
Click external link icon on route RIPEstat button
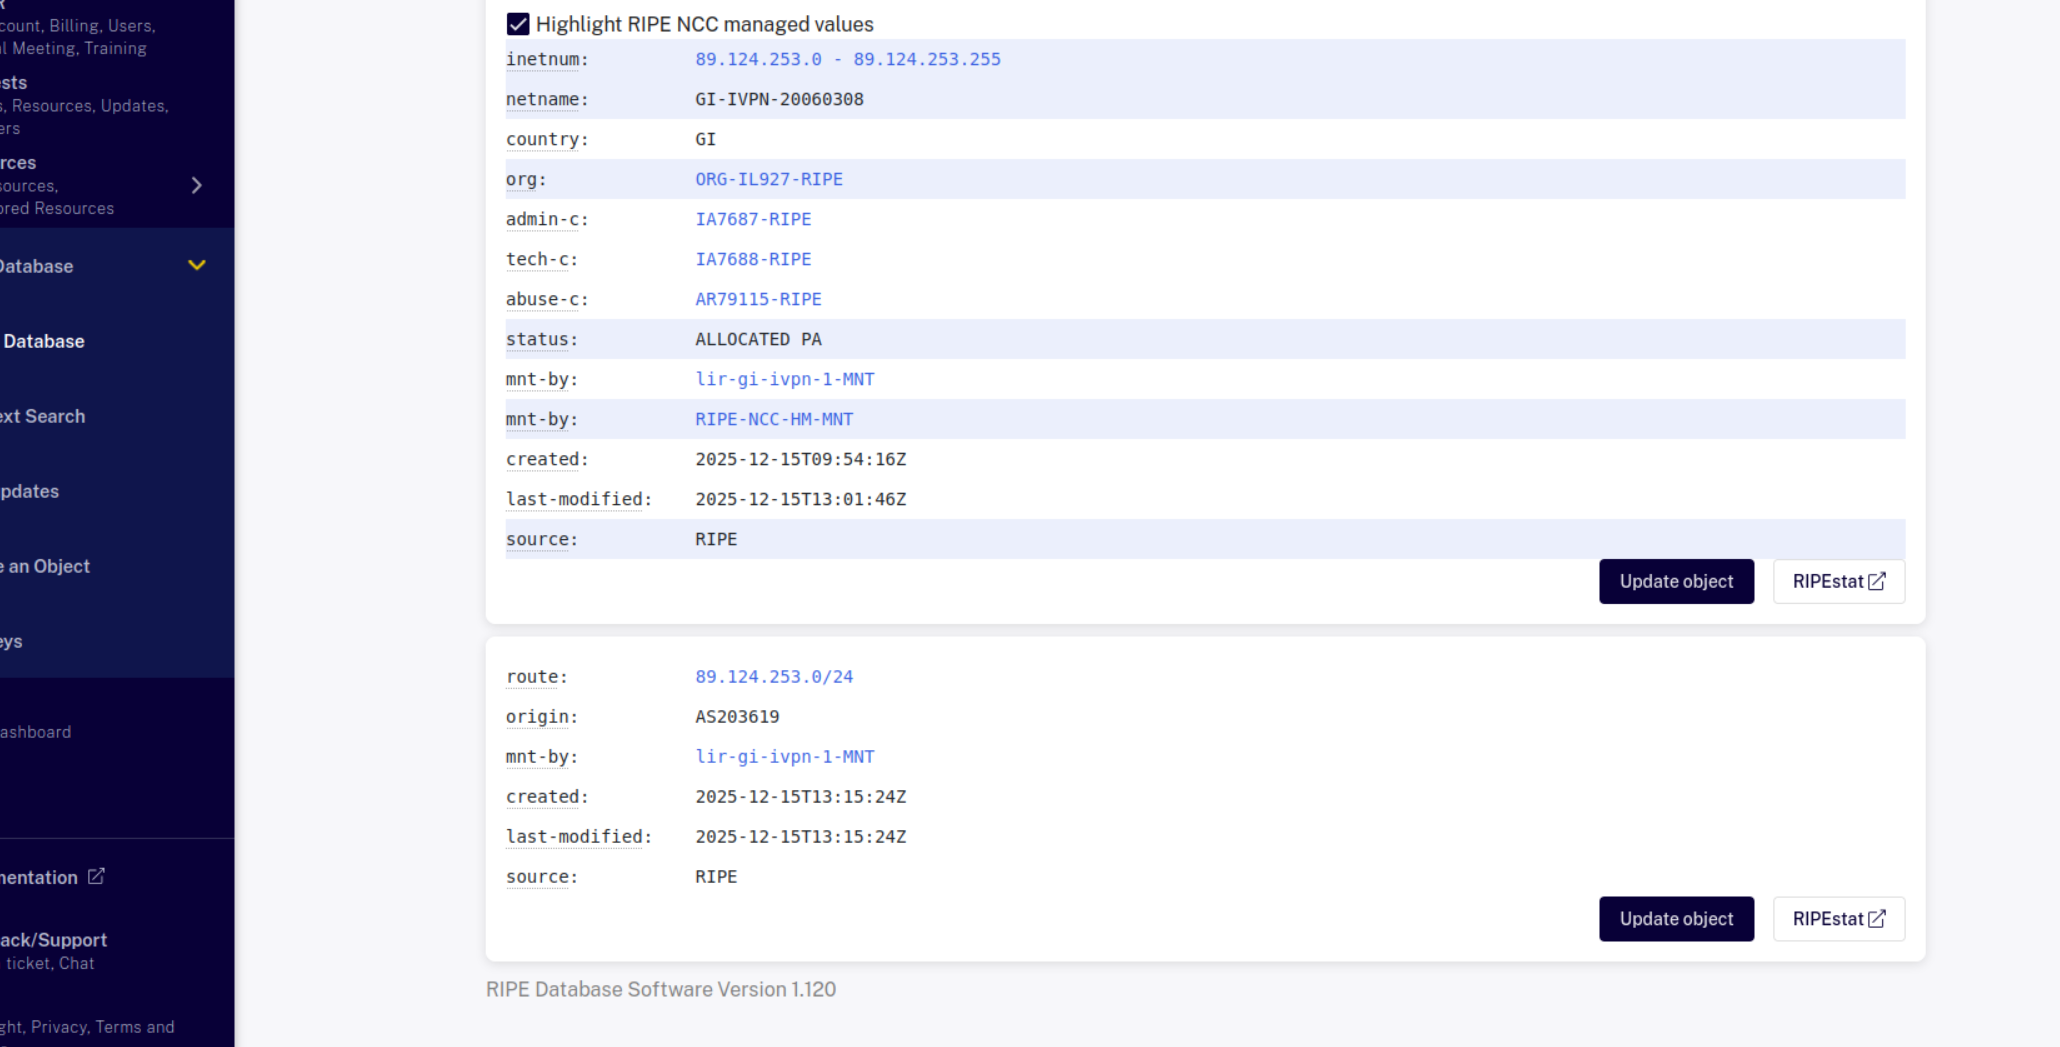tap(1877, 919)
